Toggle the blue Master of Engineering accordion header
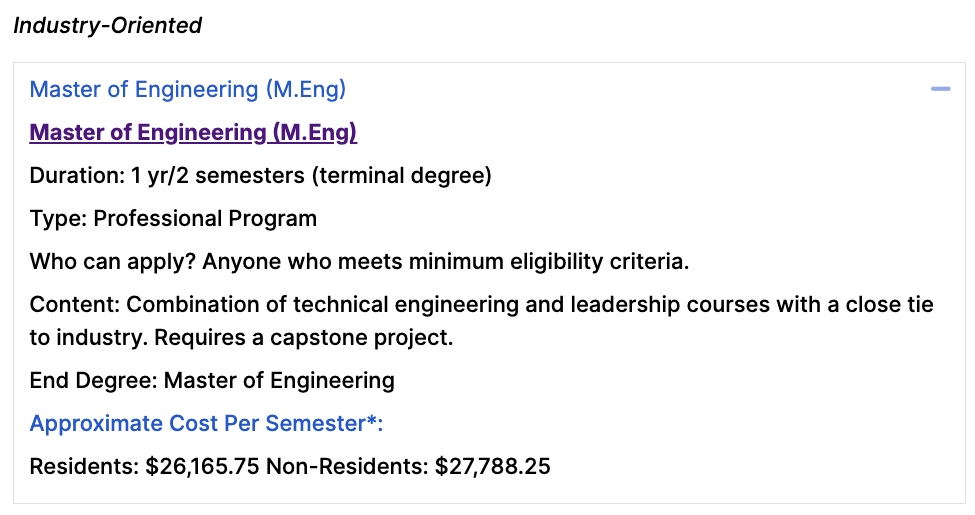975x515 pixels. coord(188,90)
